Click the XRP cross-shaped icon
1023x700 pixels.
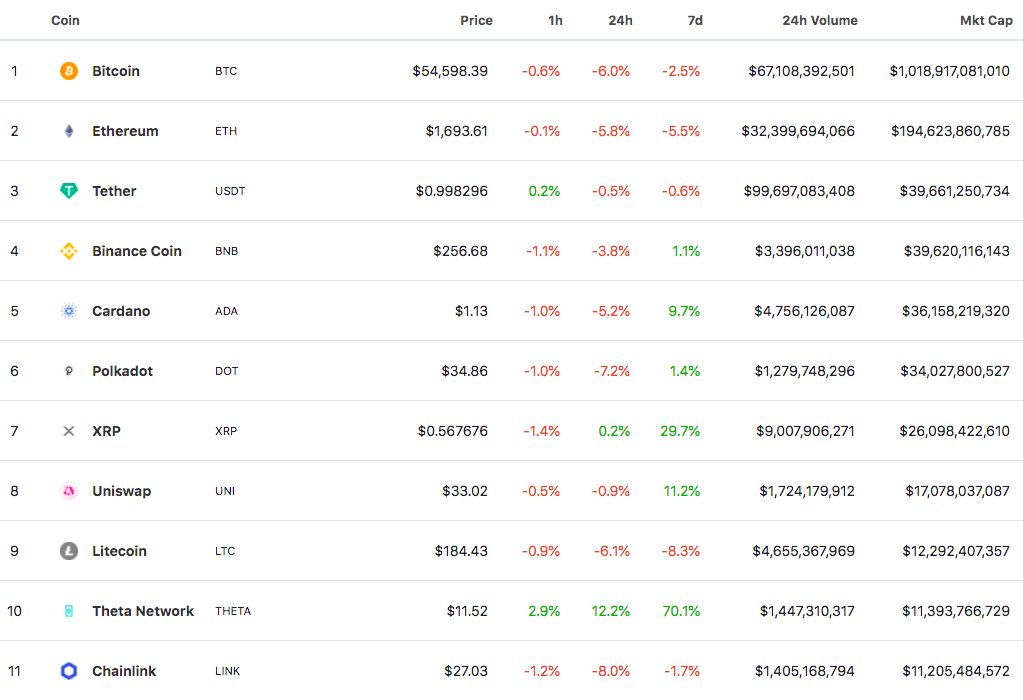click(68, 431)
